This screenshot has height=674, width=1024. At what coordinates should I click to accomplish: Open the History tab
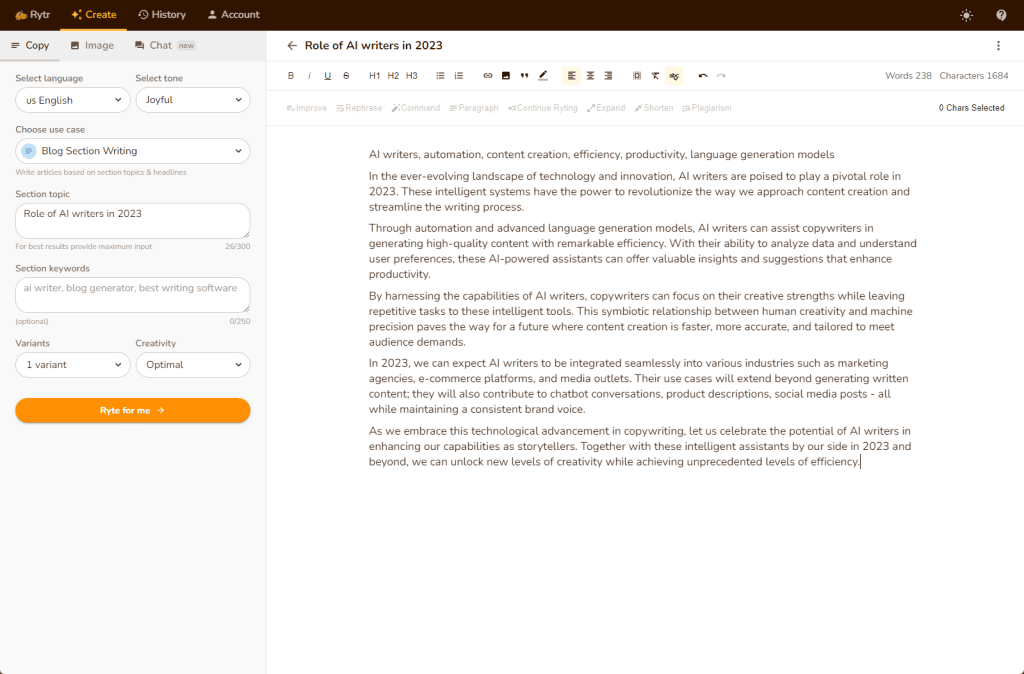(x=162, y=15)
